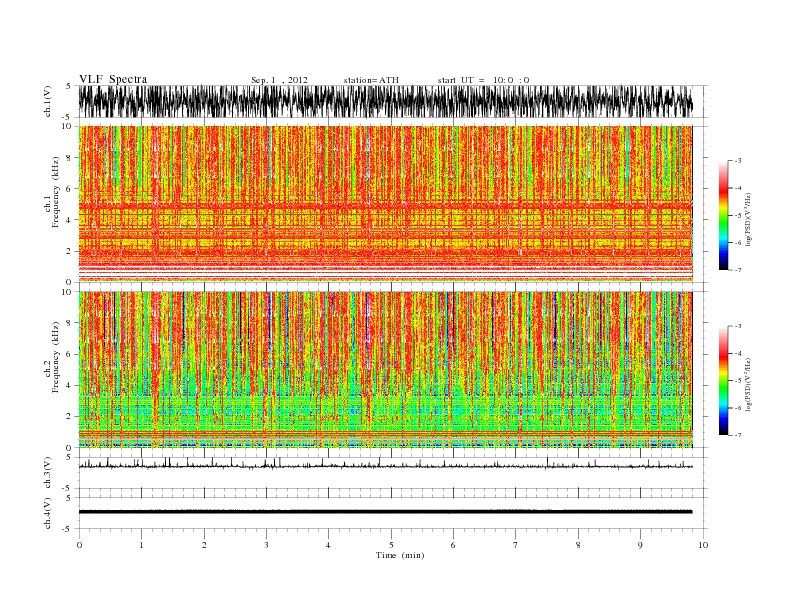
Task: Click the "5" upper tick of ch.1(V) axis
Action: click(x=69, y=86)
